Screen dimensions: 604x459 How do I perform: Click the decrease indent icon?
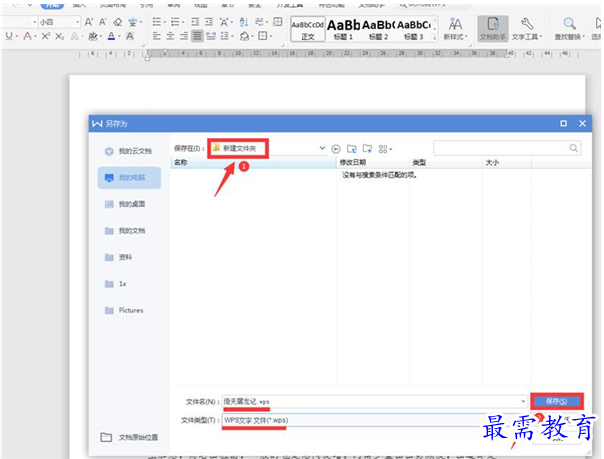[195, 22]
